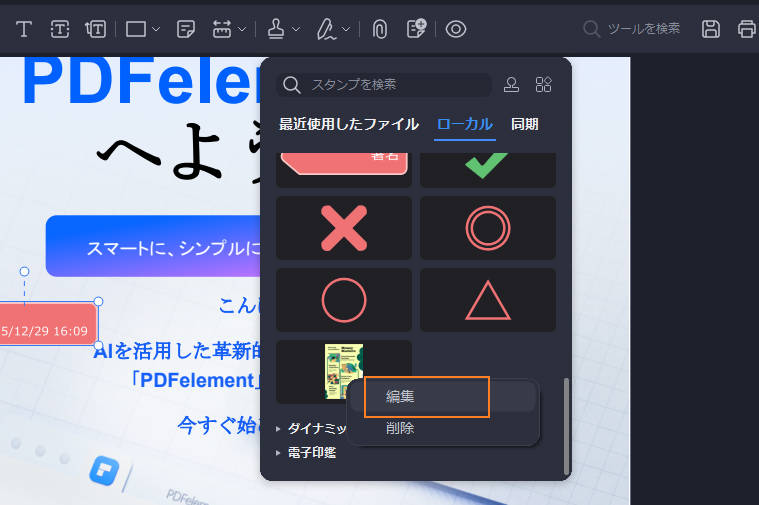This screenshot has height=505, width=759.
Task: Click the PDFelement logo icon in document
Action: (104, 470)
